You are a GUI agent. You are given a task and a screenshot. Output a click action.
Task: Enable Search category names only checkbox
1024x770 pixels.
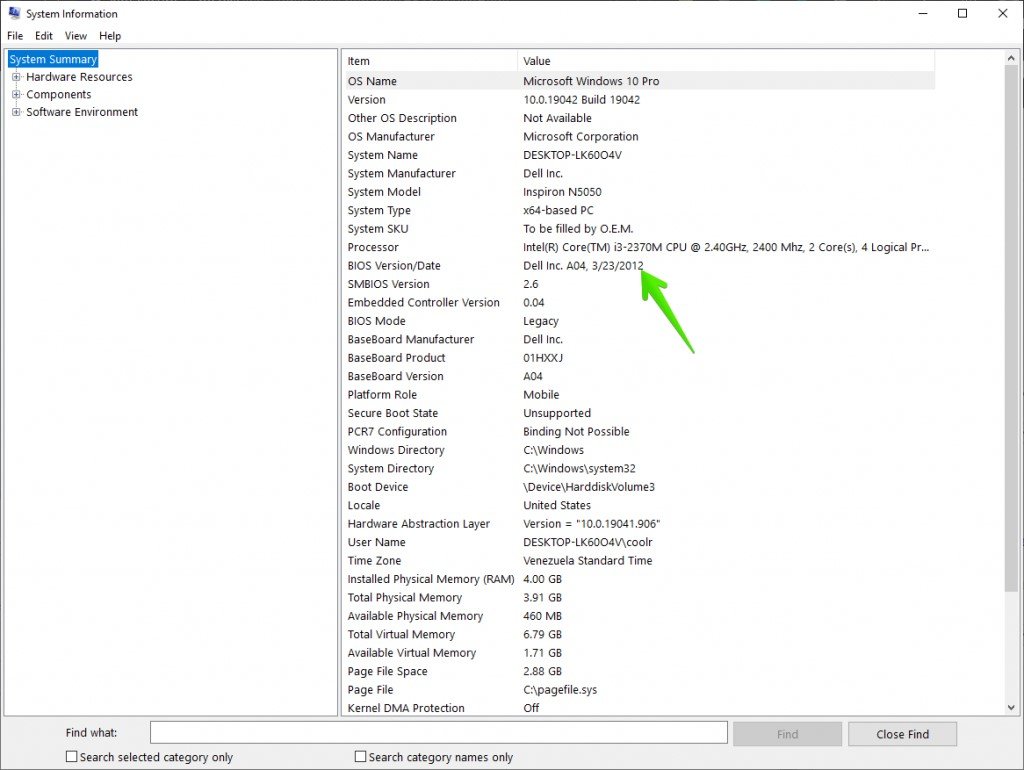click(360, 756)
